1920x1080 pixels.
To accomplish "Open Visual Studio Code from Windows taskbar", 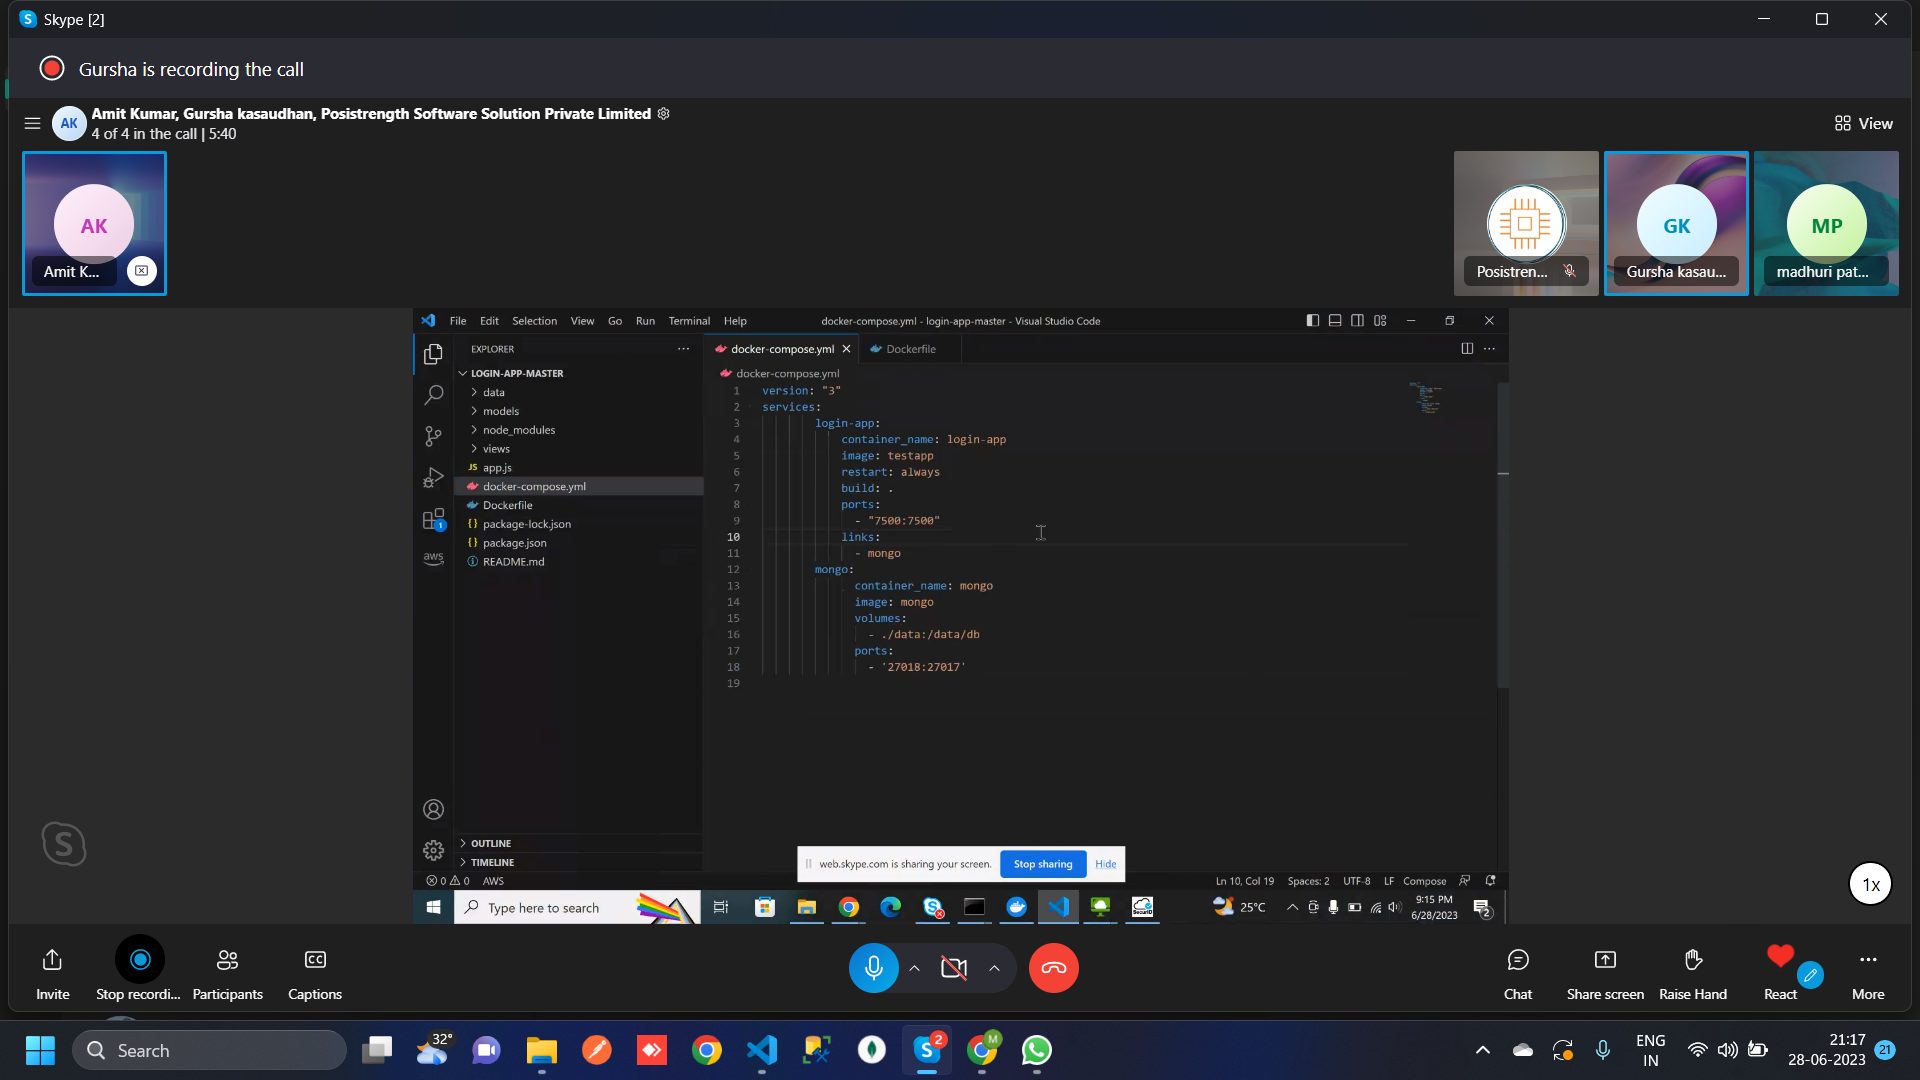I will coord(762,1050).
